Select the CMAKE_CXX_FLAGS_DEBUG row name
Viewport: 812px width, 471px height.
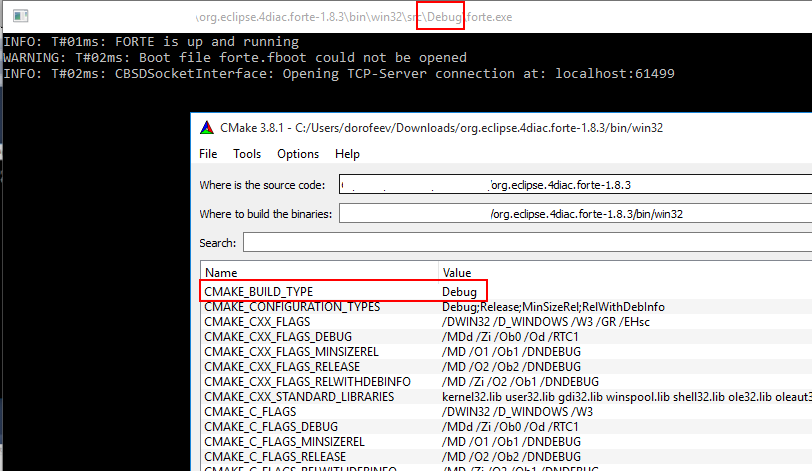click(x=278, y=337)
